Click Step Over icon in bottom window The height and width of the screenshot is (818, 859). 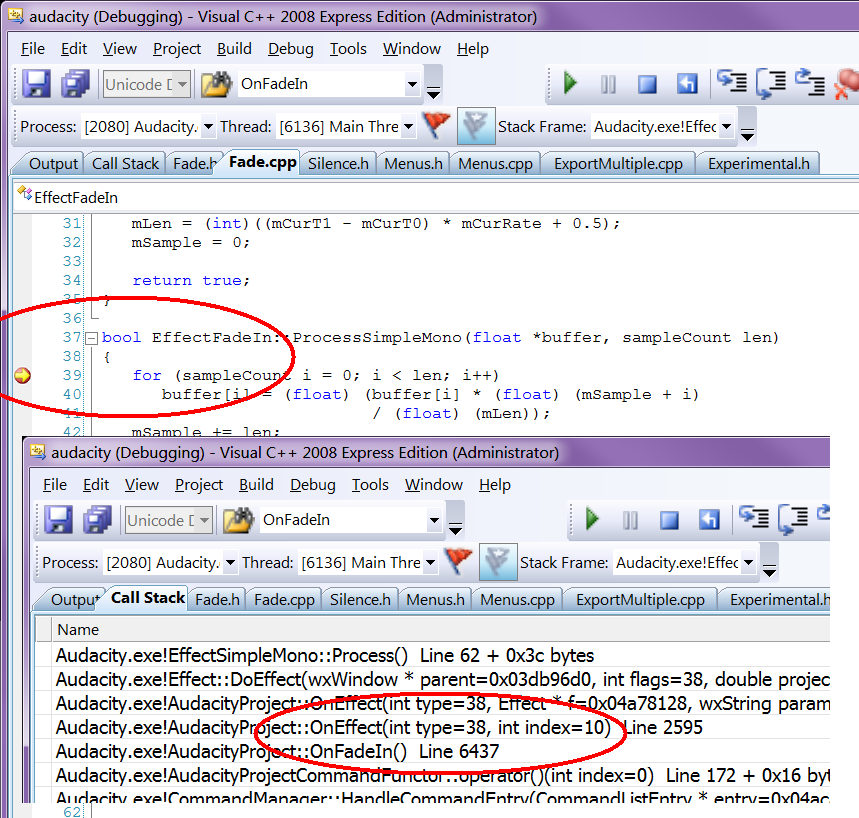793,519
